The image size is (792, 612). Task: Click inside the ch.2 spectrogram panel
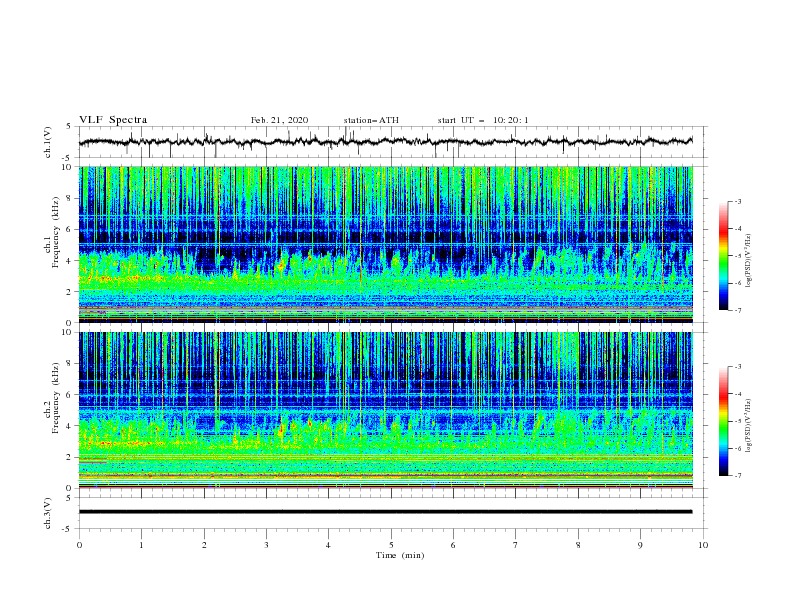pyautogui.click(x=386, y=410)
